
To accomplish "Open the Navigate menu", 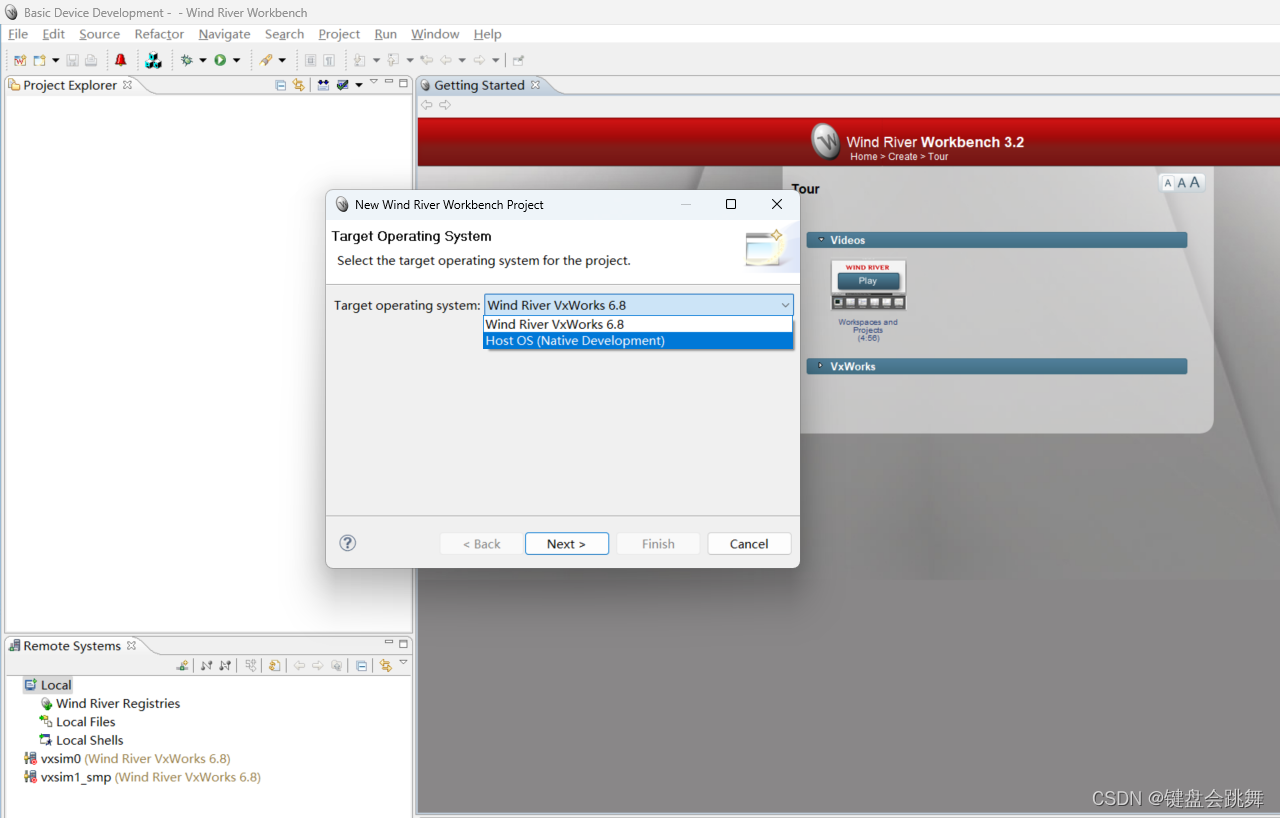I will (224, 34).
